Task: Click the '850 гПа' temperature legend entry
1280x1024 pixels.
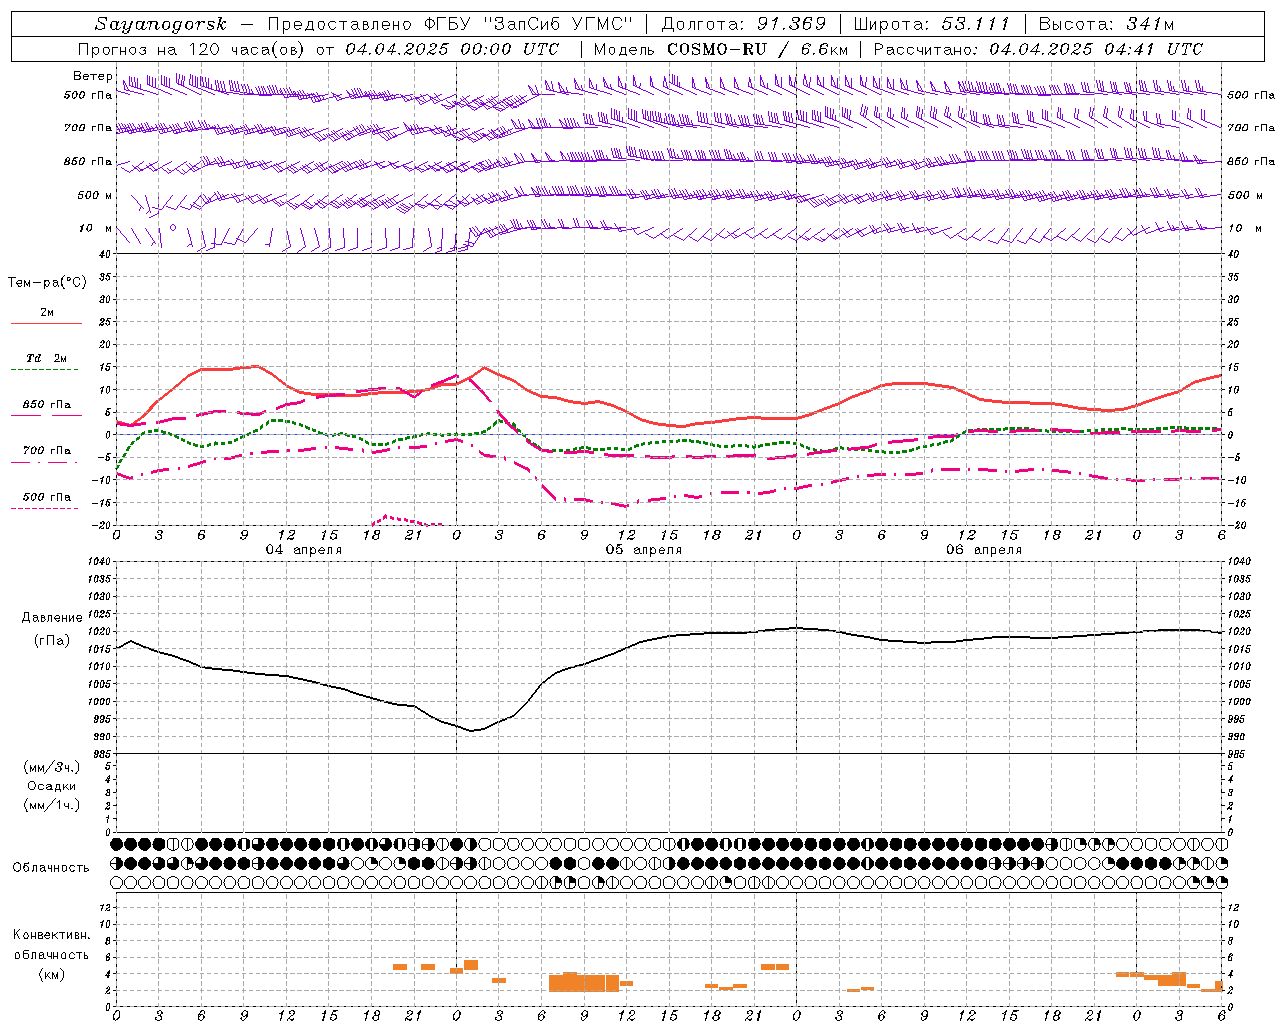Action: point(47,405)
